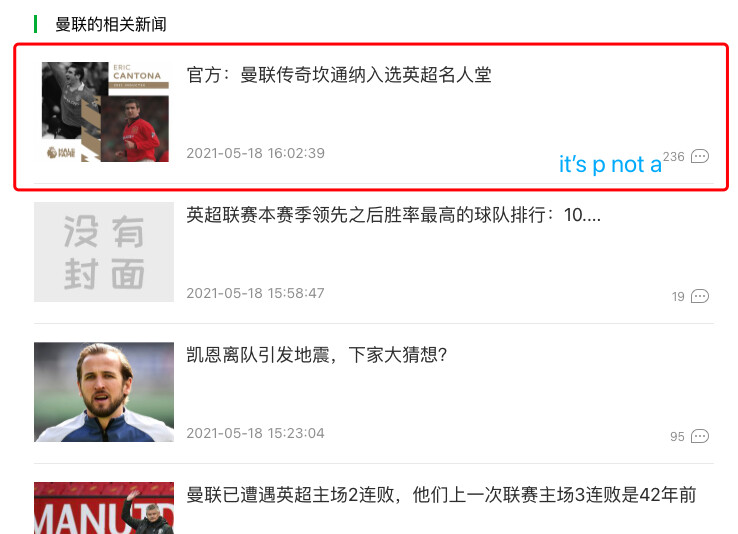The image size is (738, 534).
Task: Open comments icon beside count 95
Action: click(x=699, y=436)
